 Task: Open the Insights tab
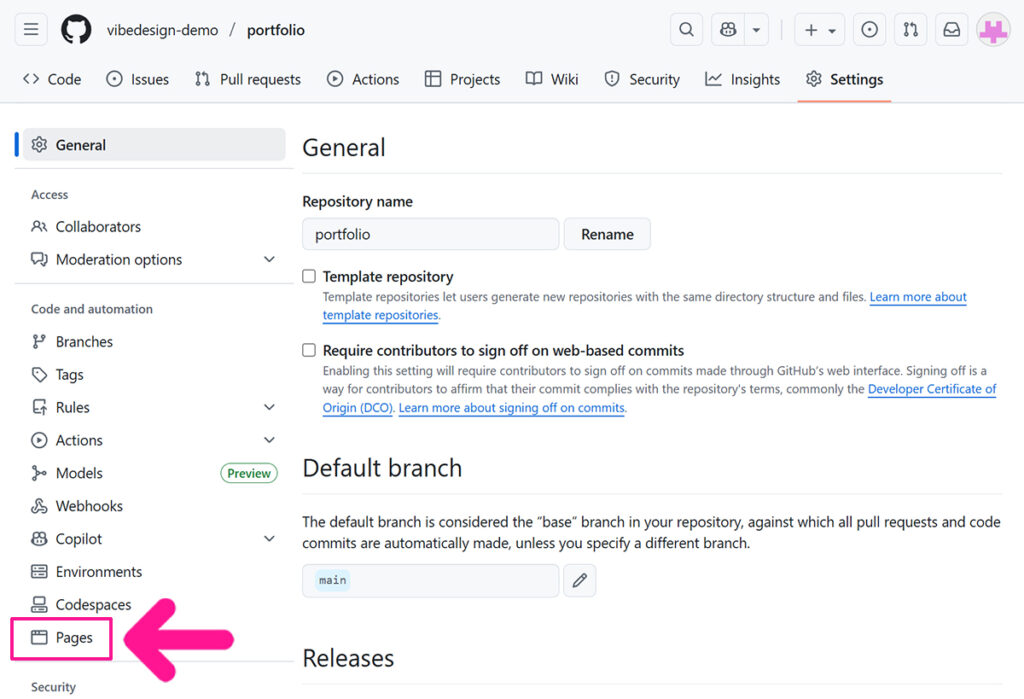click(x=742, y=79)
